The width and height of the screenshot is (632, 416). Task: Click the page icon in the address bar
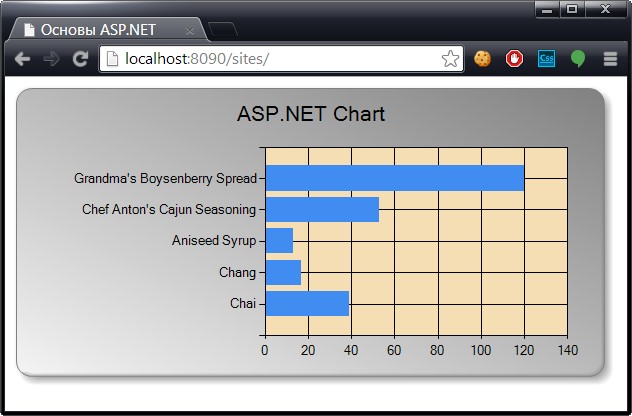[x=112, y=59]
